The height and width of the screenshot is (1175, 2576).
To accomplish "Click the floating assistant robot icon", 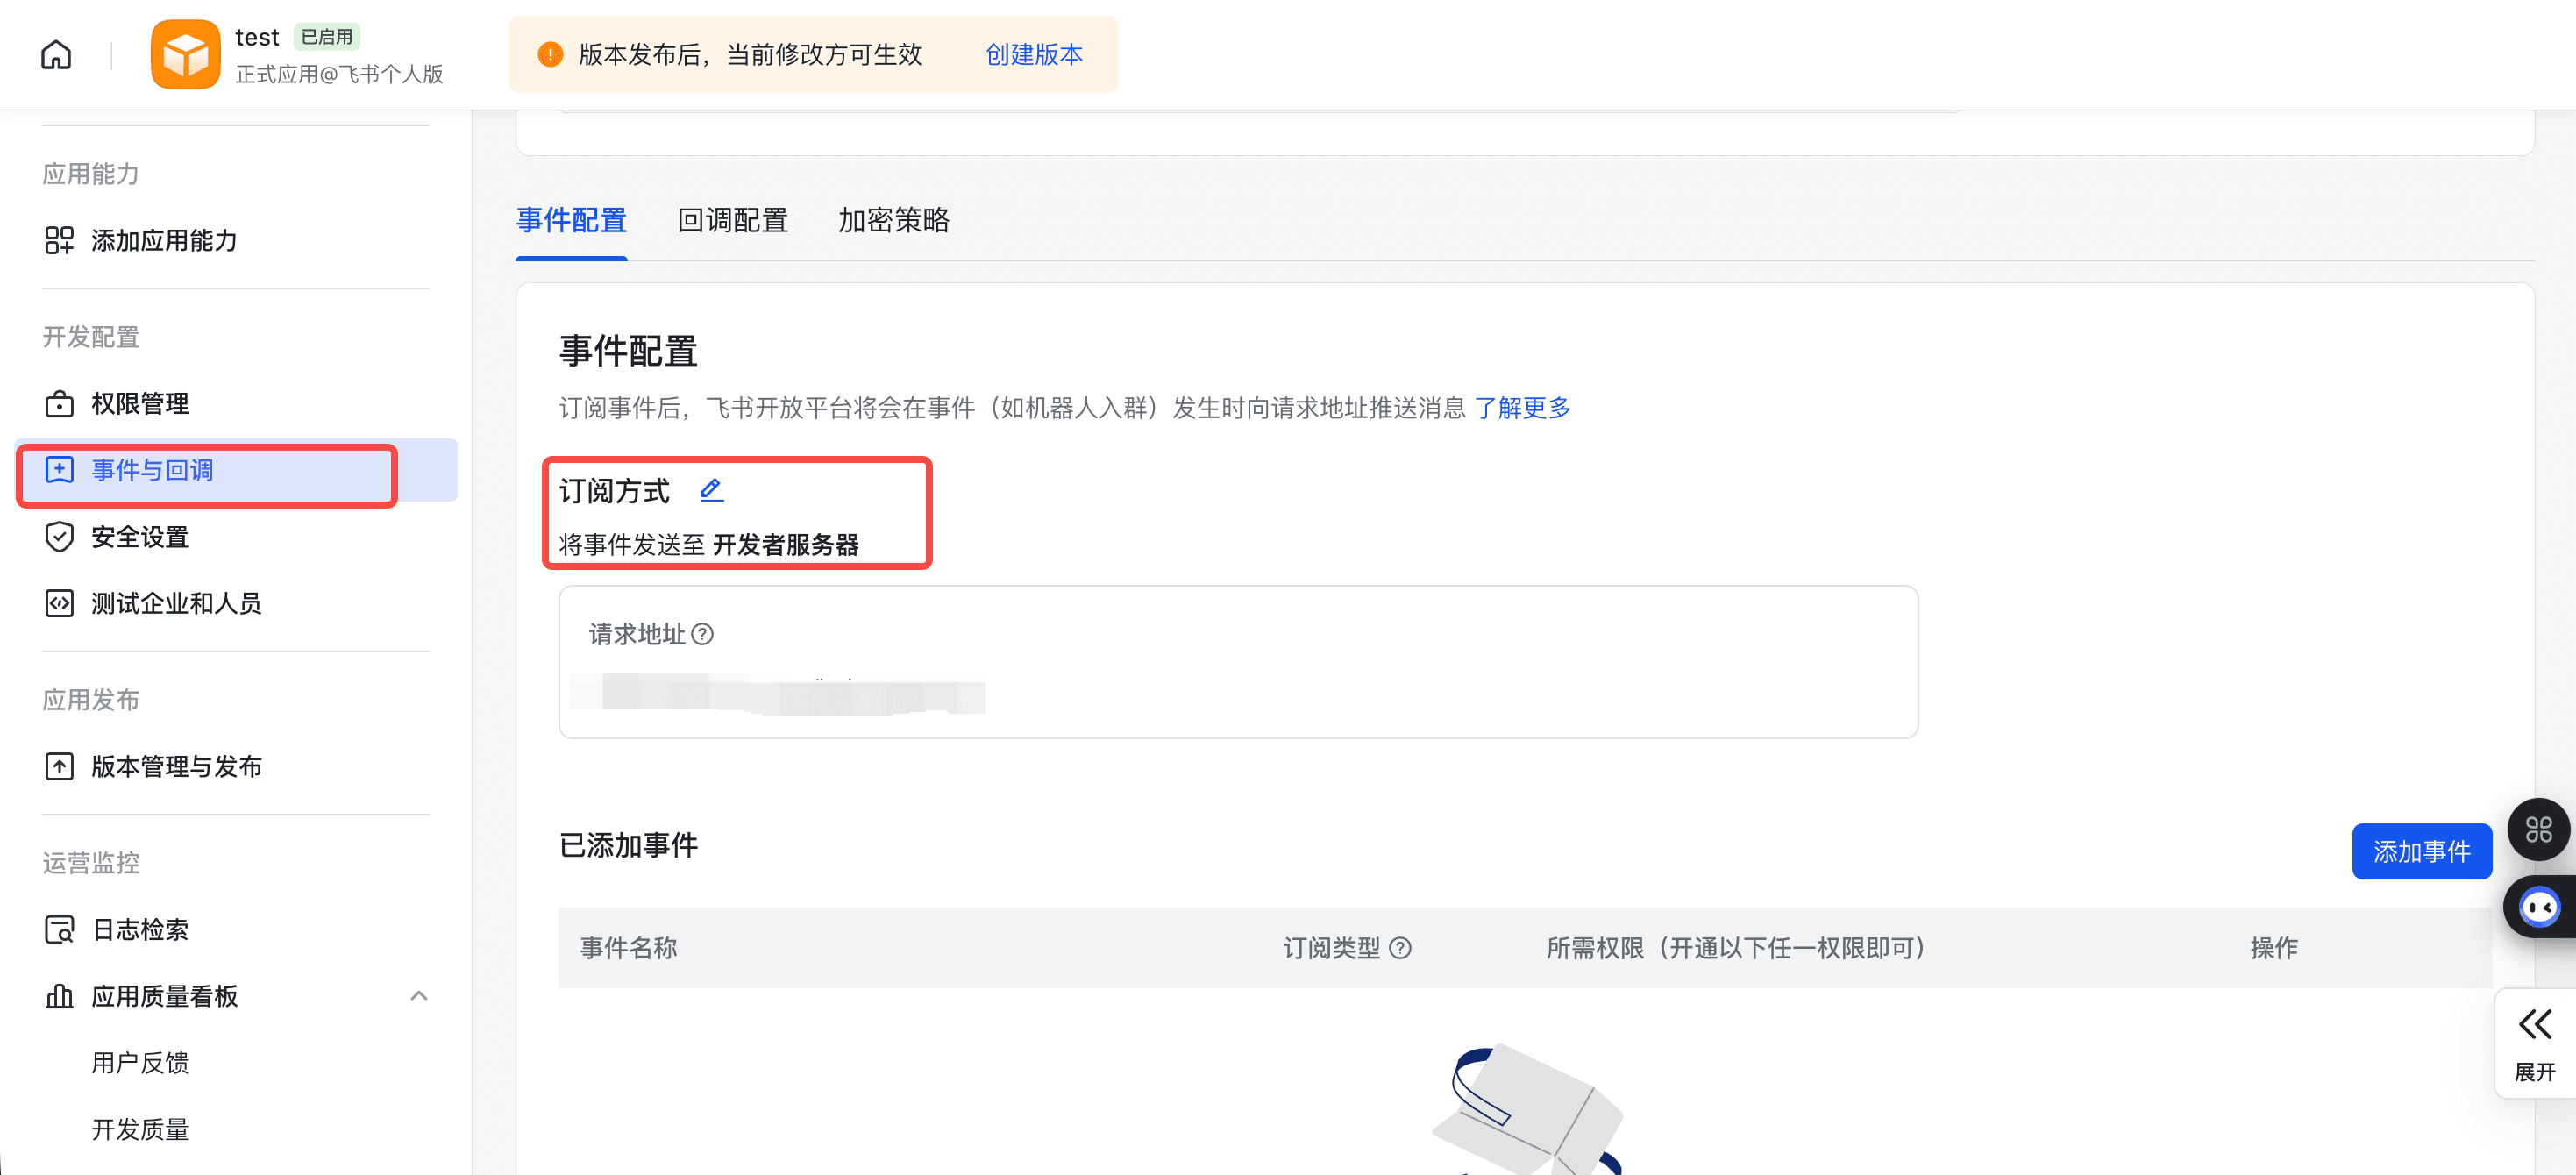I will click(x=2538, y=906).
